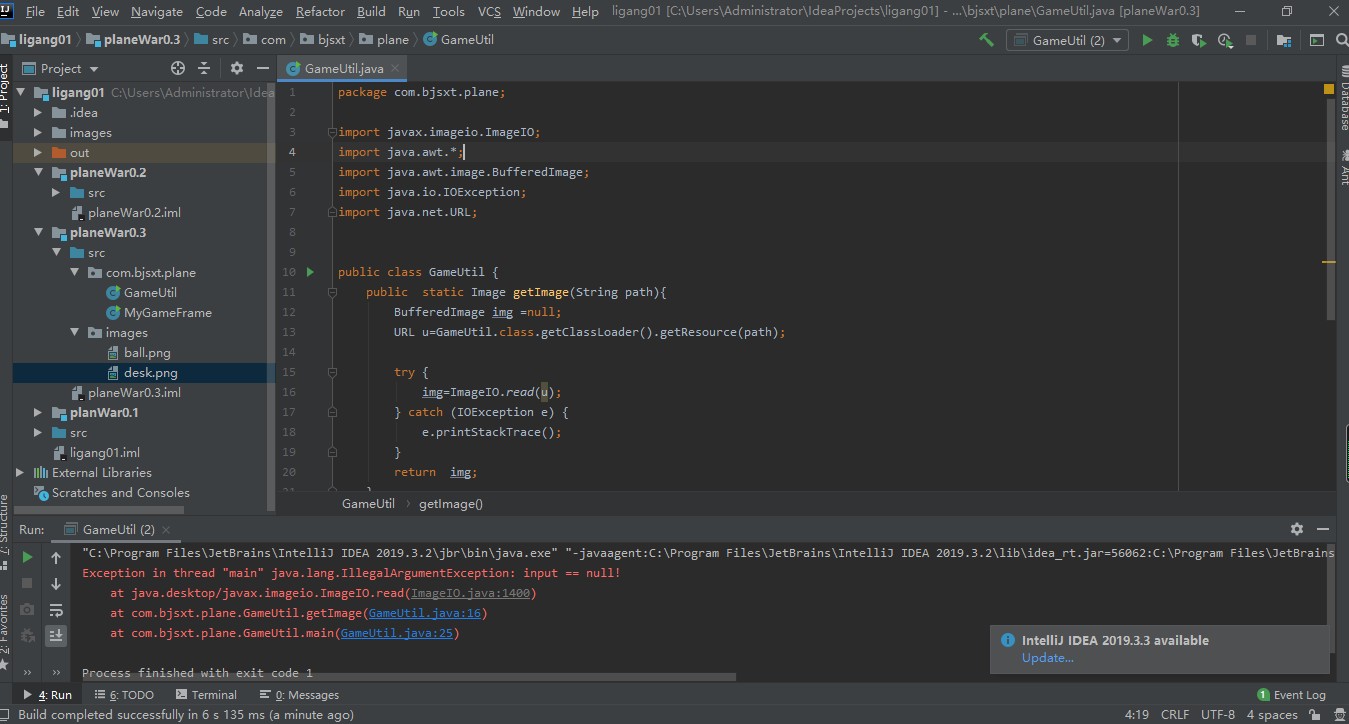Expand the .idea folder
The height and width of the screenshot is (724, 1349).
pyautogui.click(x=38, y=113)
